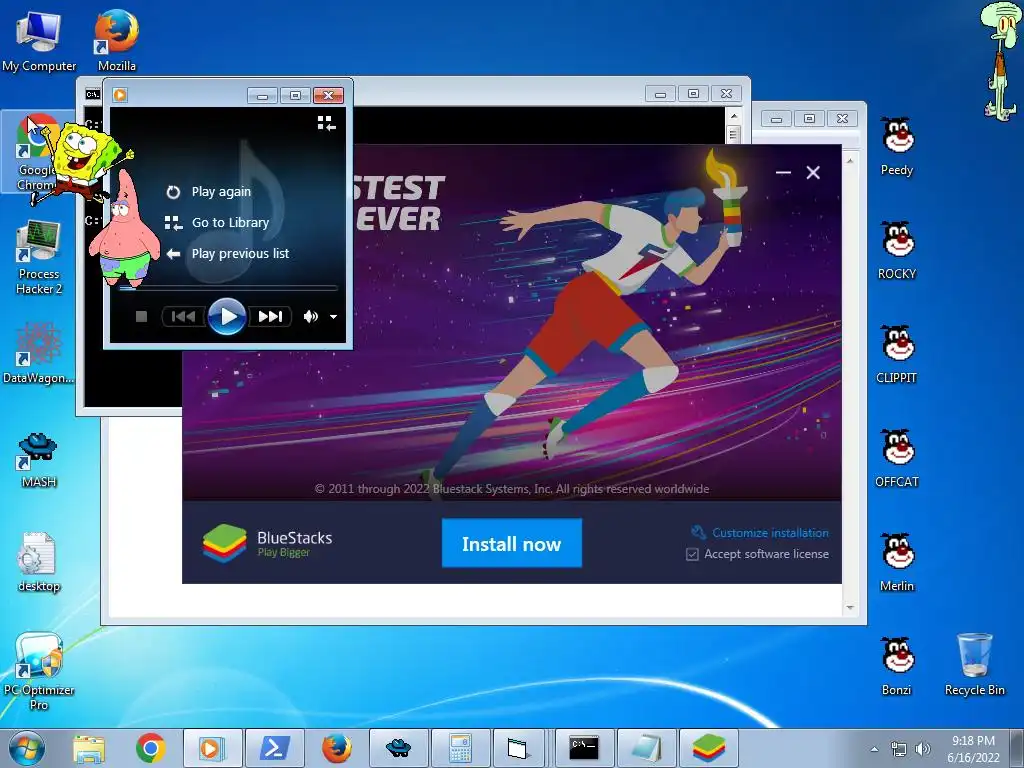Click the command prompt title bar icon
This screenshot has height=768, width=1024.
93,95
